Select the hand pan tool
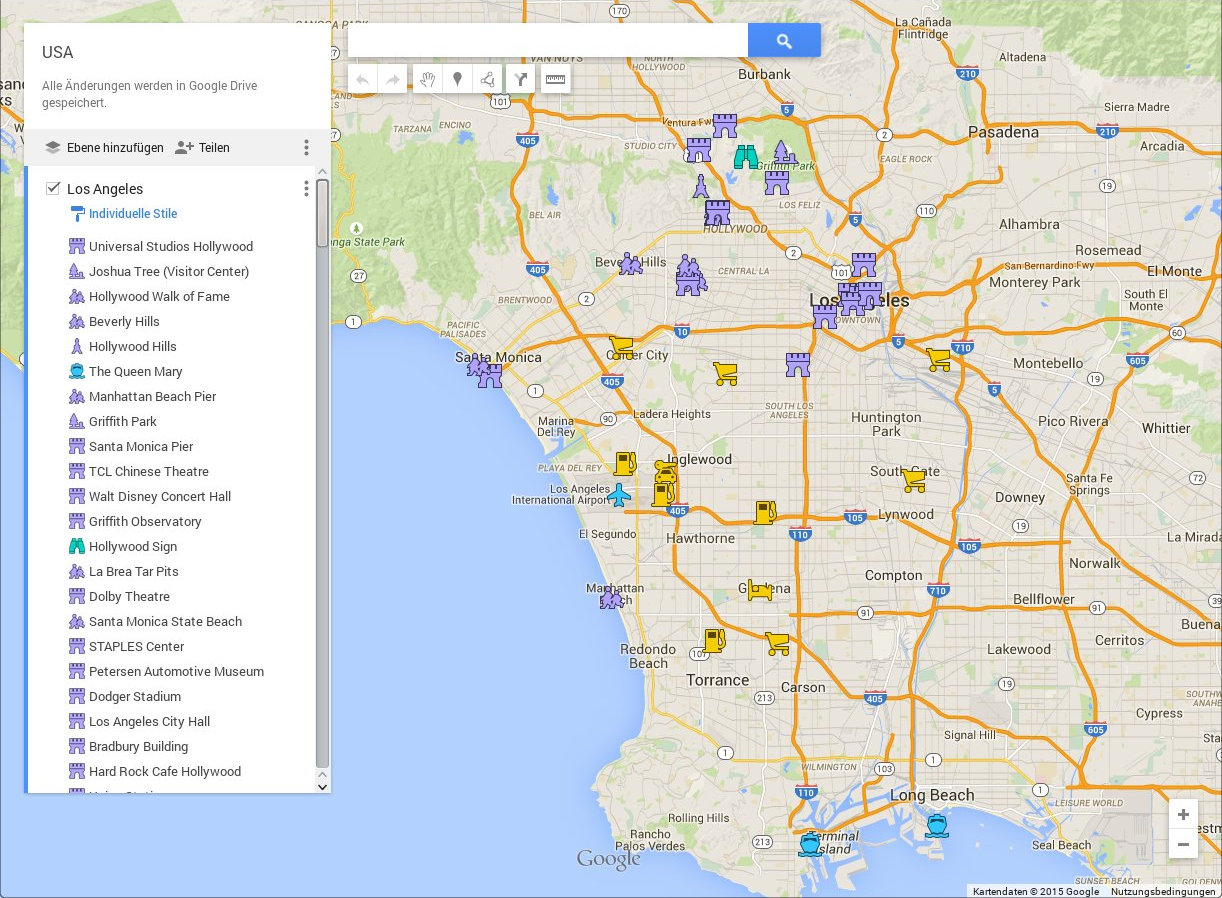 (x=428, y=79)
